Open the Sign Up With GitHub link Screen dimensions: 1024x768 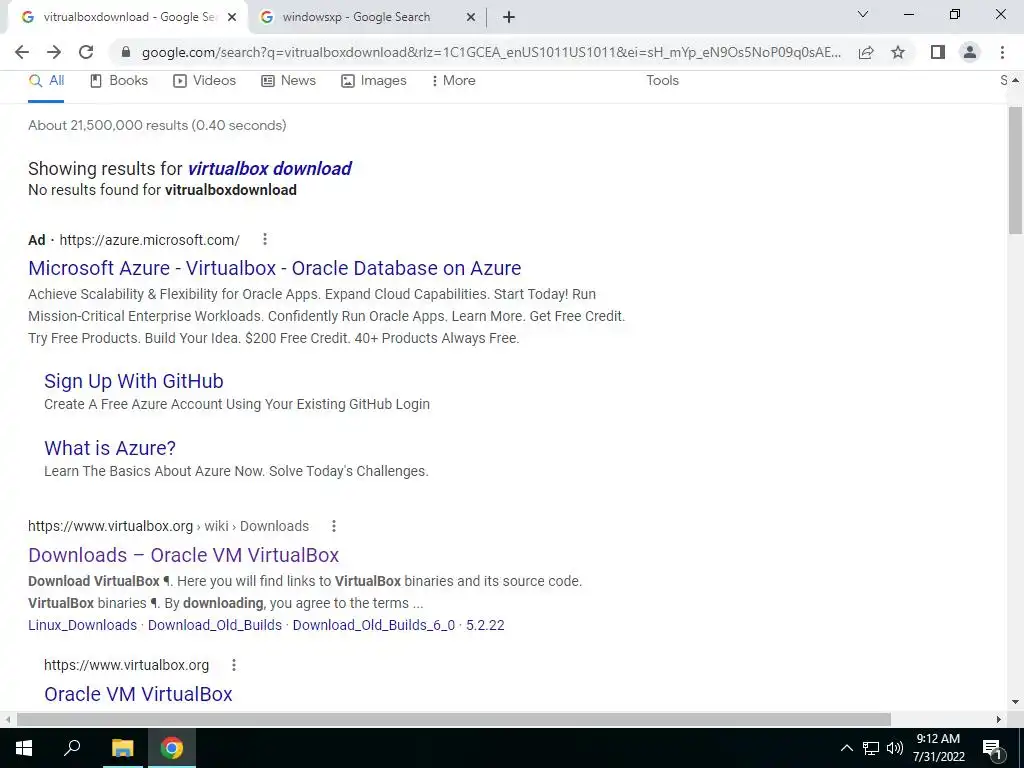tap(134, 381)
